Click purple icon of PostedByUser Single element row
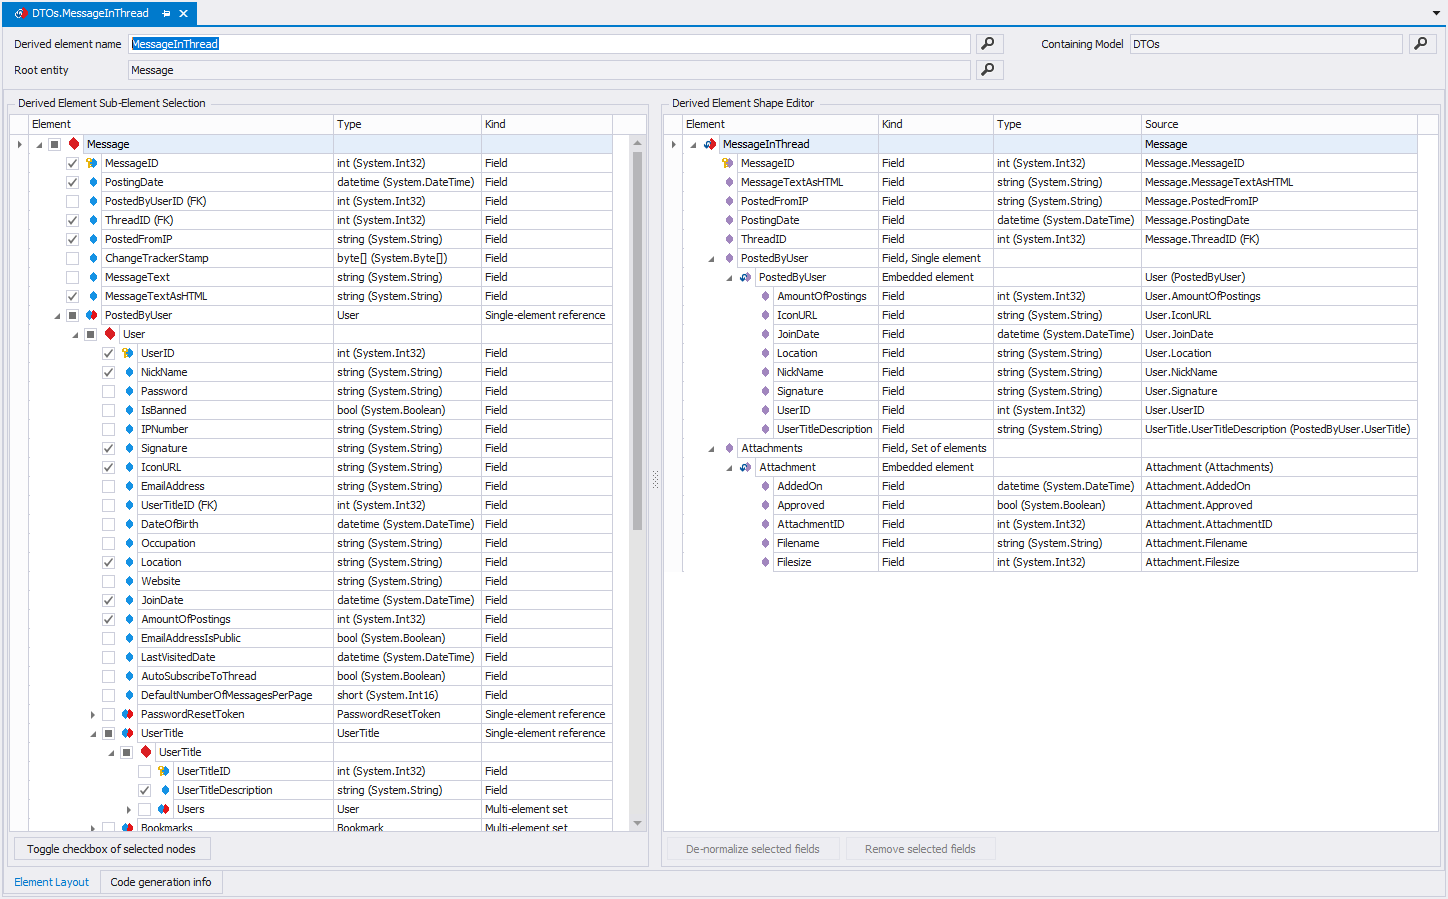The image size is (1448, 899). (x=729, y=258)
